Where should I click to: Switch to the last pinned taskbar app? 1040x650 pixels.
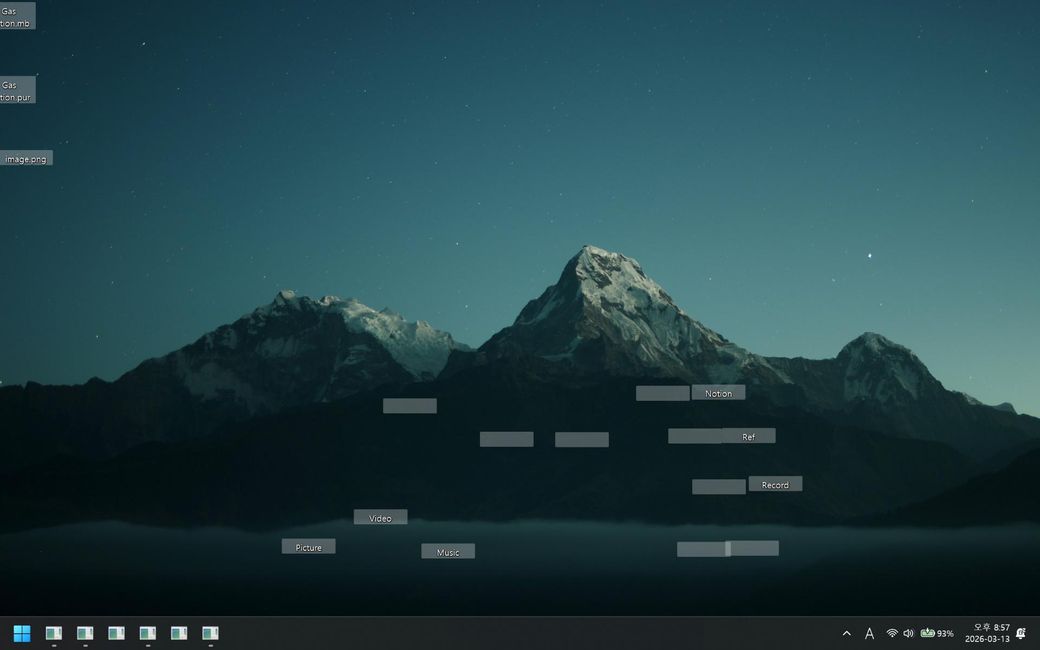(210, 633)
